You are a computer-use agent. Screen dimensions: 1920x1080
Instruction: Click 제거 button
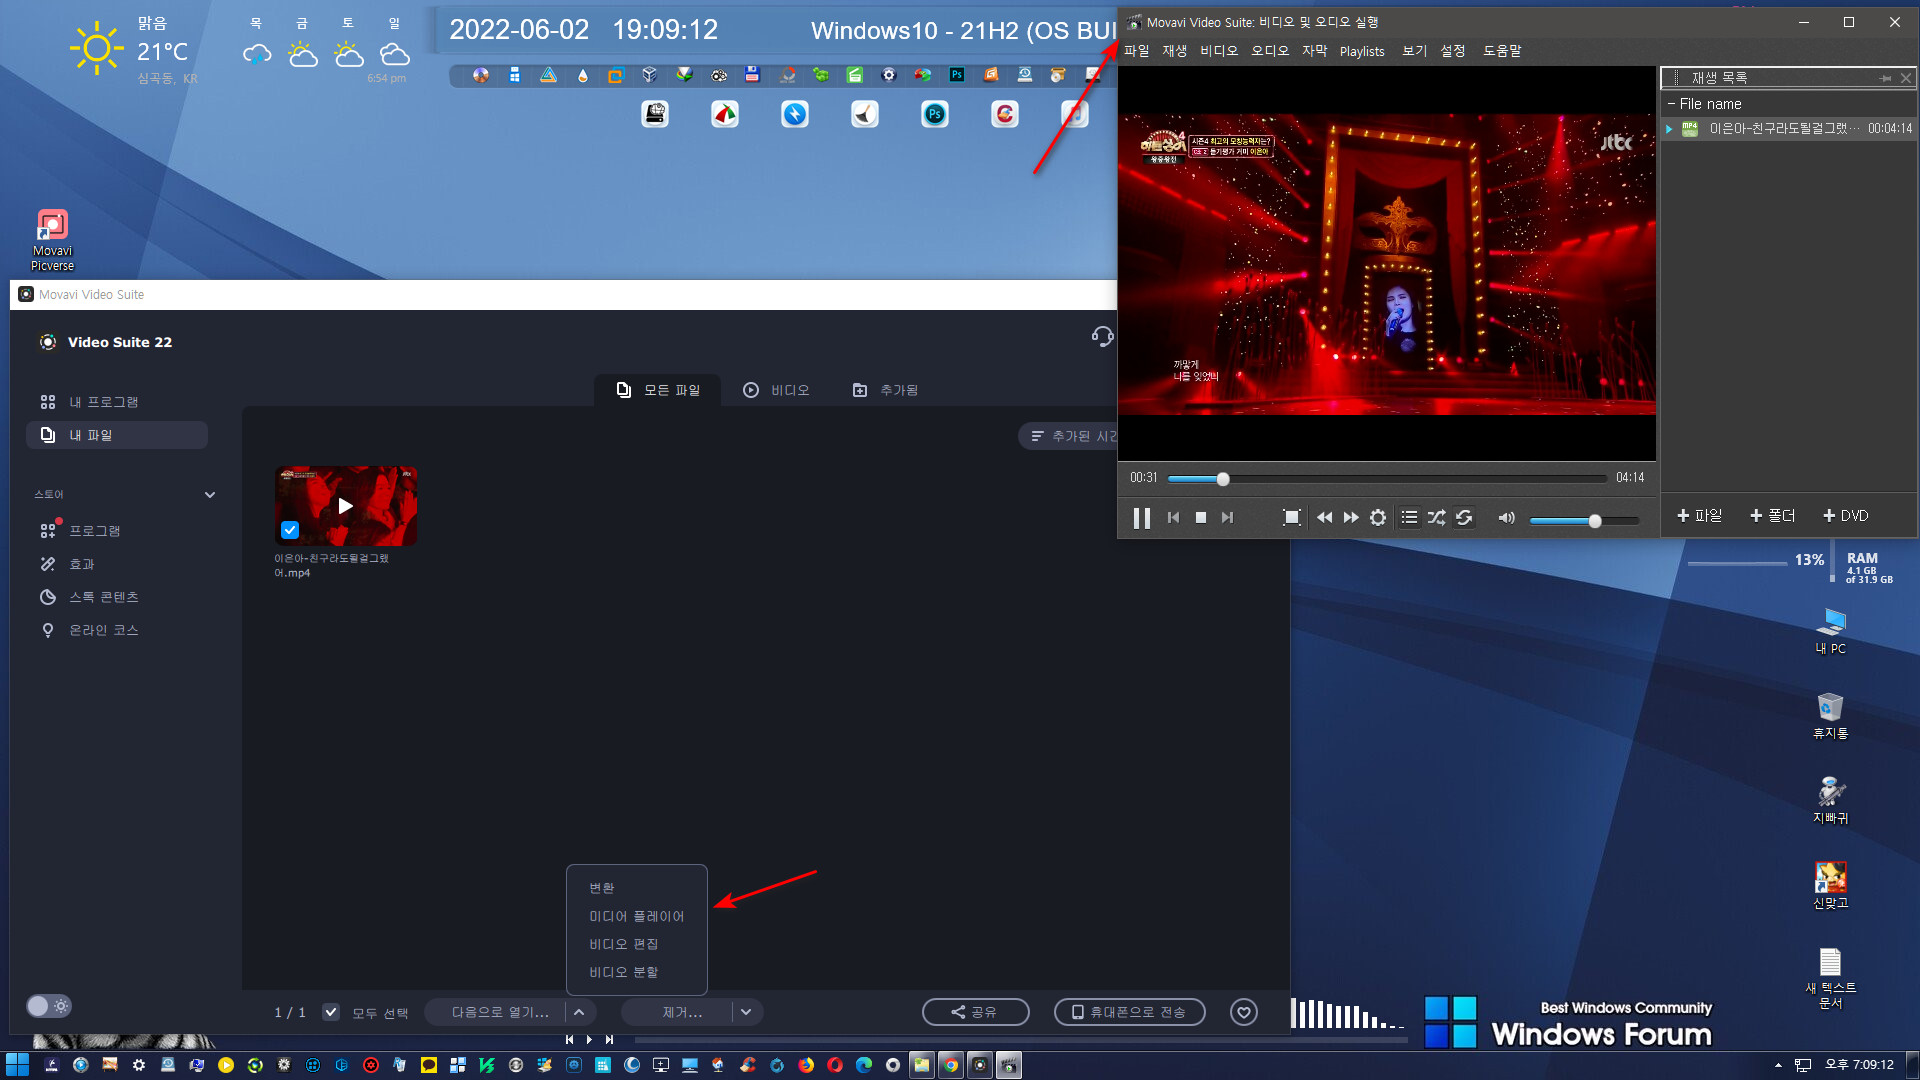(682, 1013)
